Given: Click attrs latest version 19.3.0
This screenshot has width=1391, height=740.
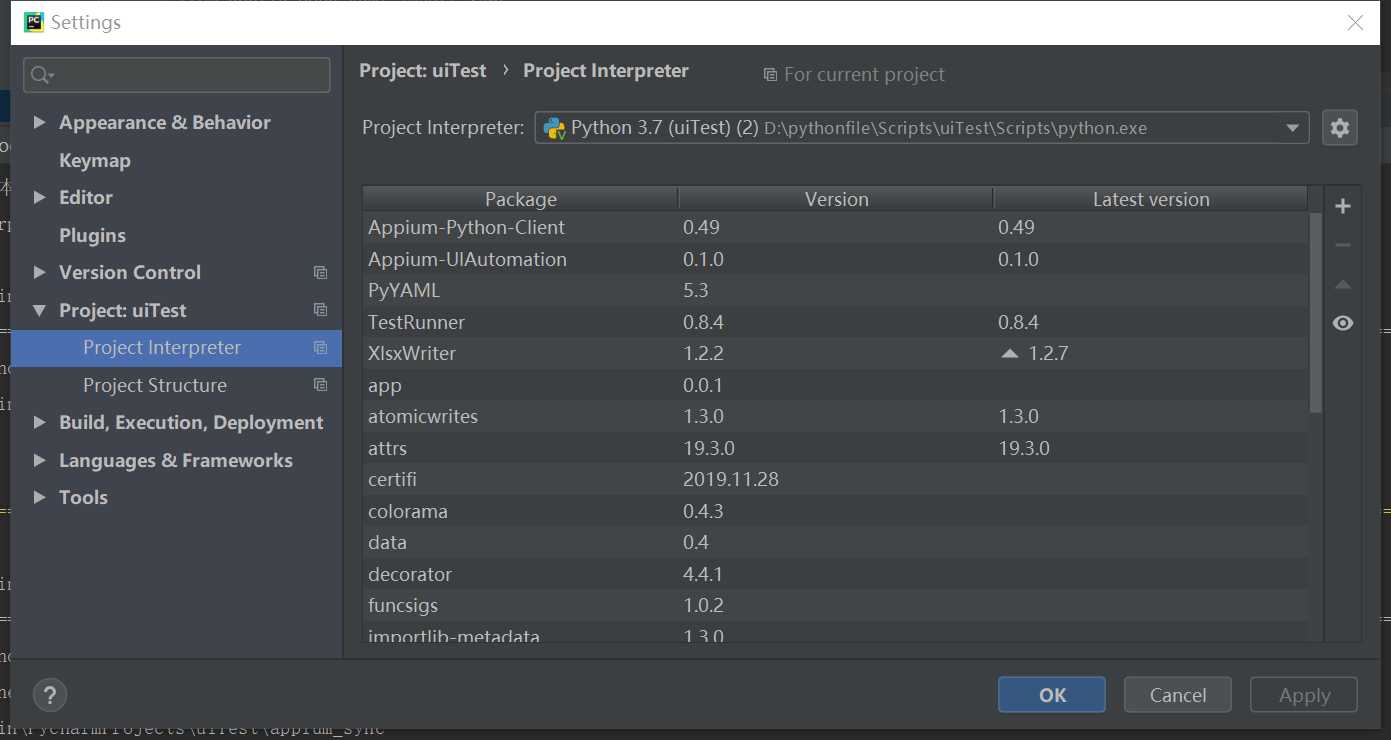Looking at the screenshot, I should point(1024,448).
